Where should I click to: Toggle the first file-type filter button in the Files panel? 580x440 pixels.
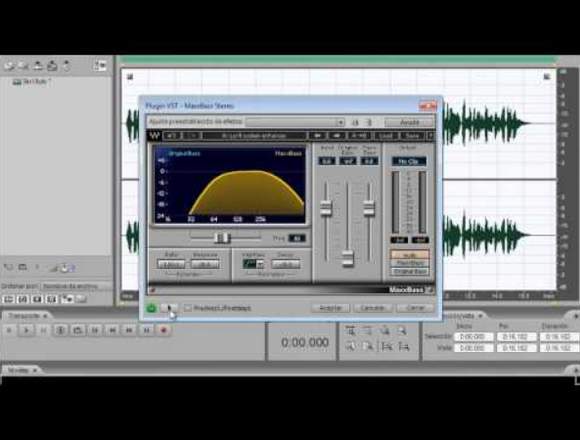click(x=8, y=299)
